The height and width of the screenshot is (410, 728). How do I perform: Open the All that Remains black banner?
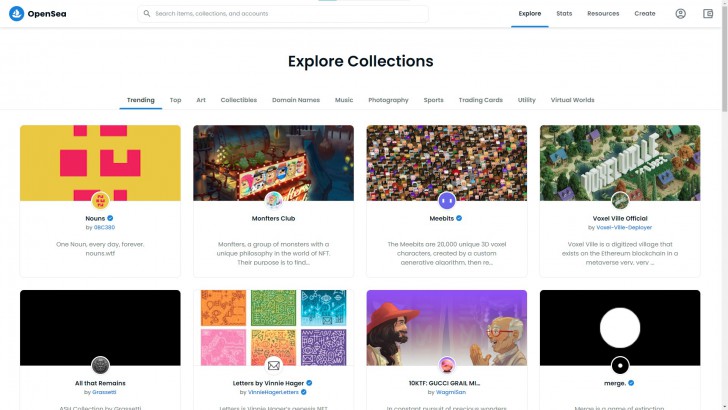(100, 328)
